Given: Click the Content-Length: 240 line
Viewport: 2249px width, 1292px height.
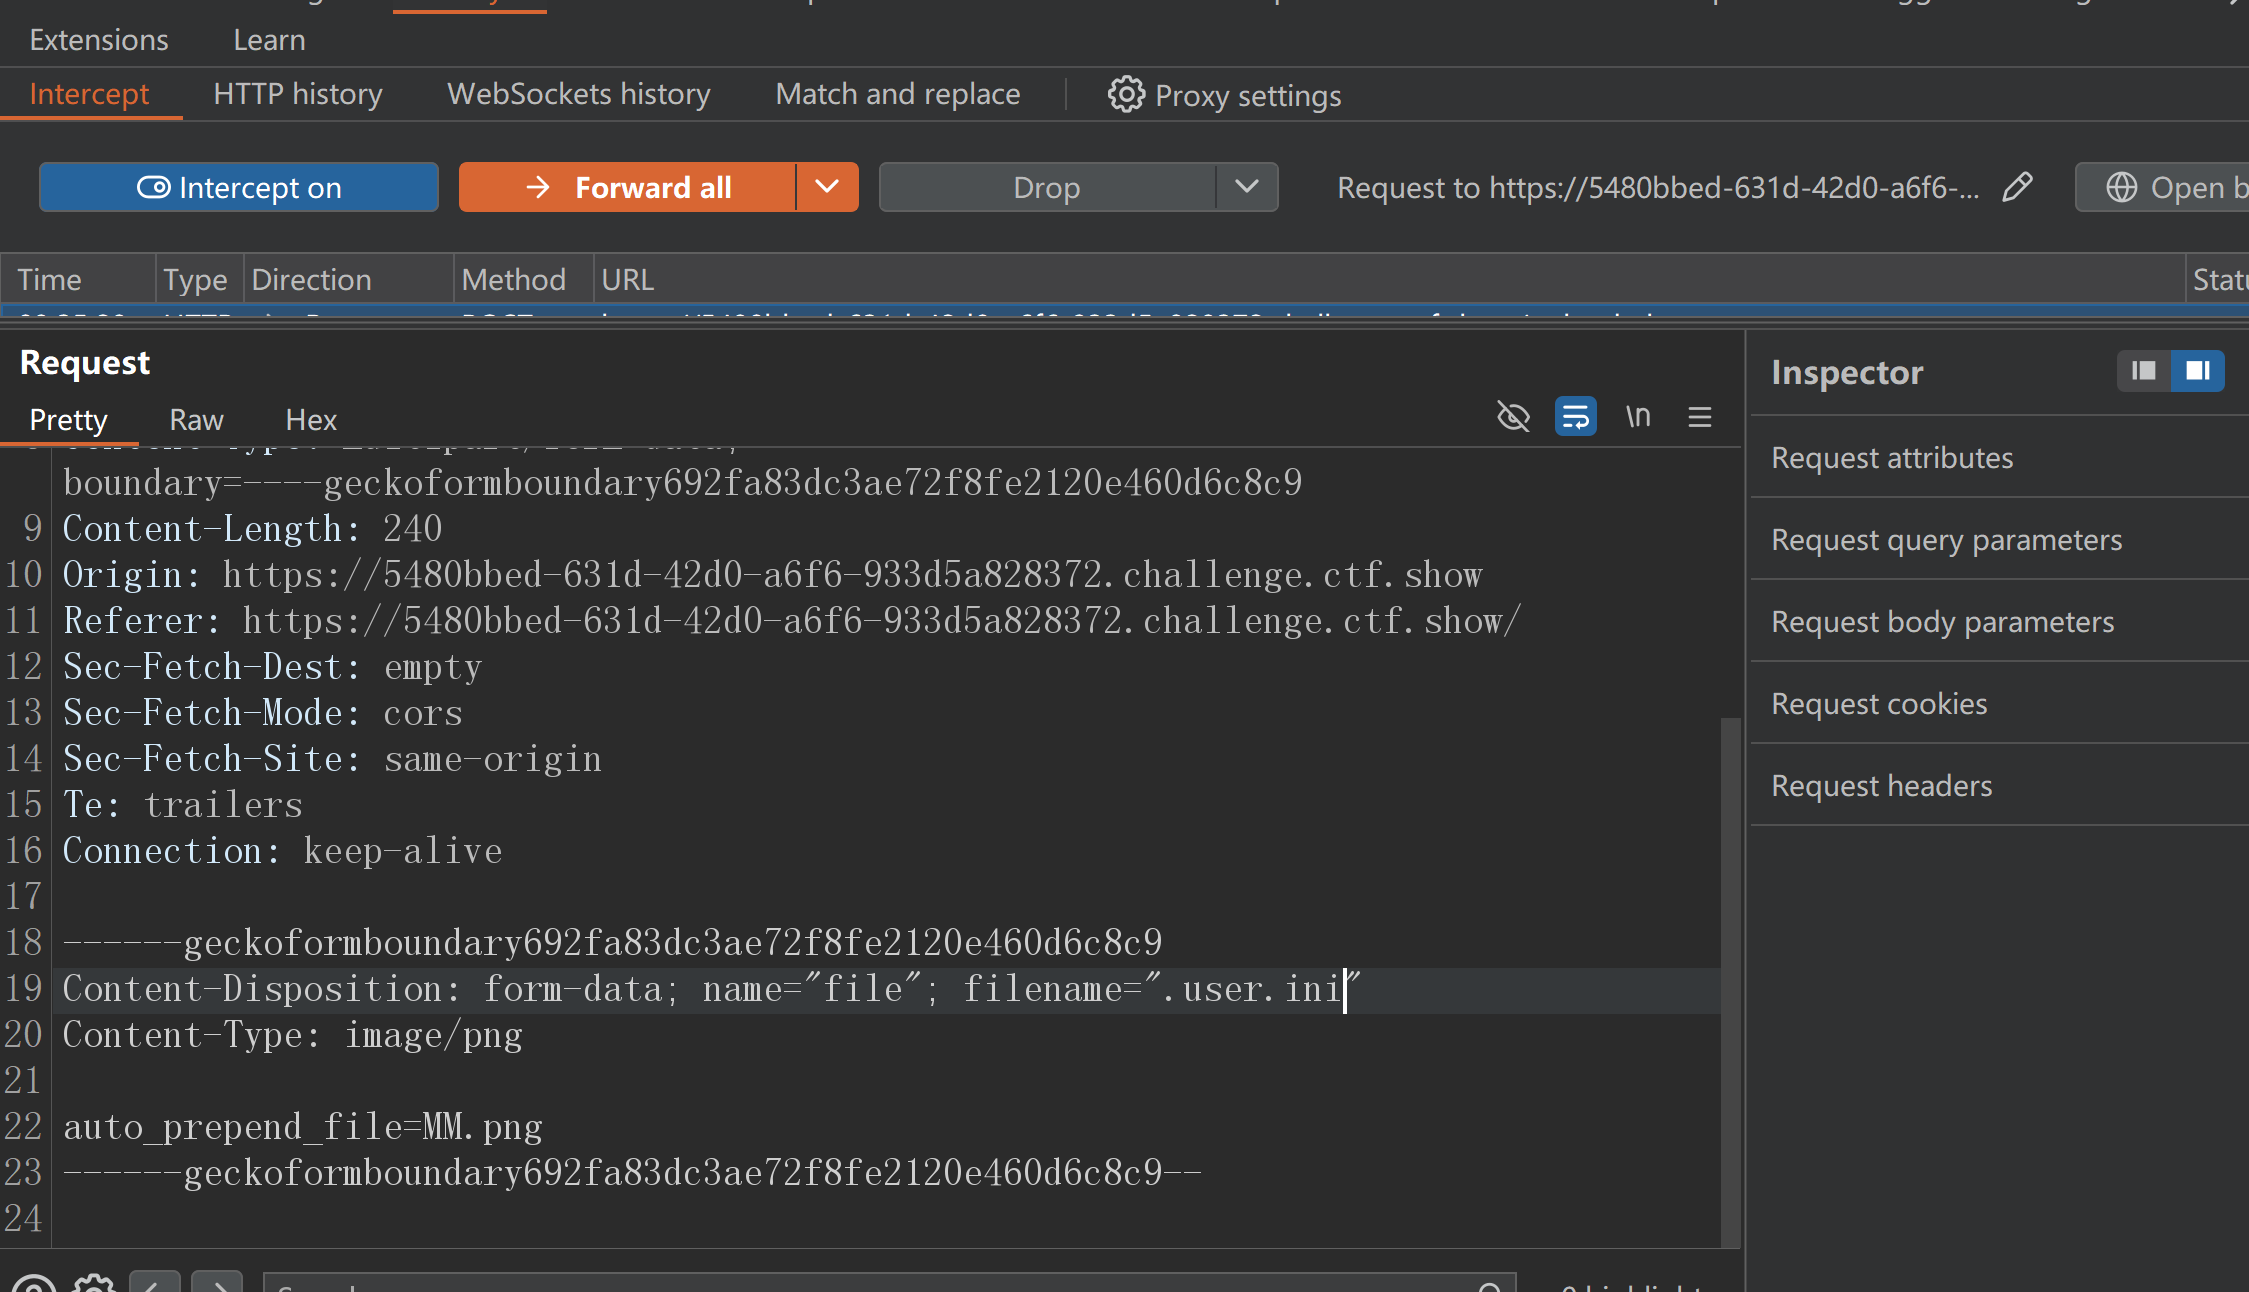Looking at the screenshot, I should (252, 529).
